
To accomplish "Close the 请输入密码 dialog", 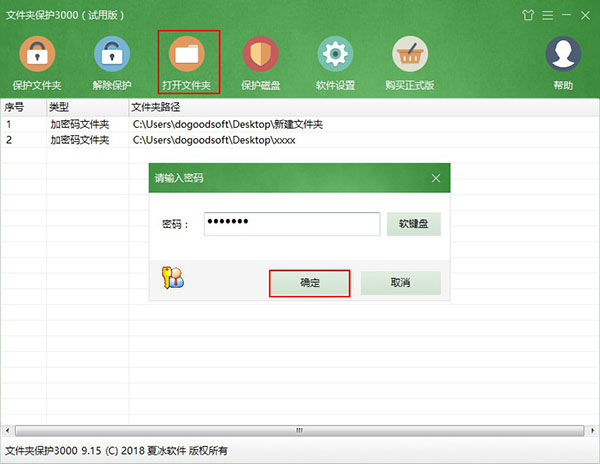I will click(436, 178).
